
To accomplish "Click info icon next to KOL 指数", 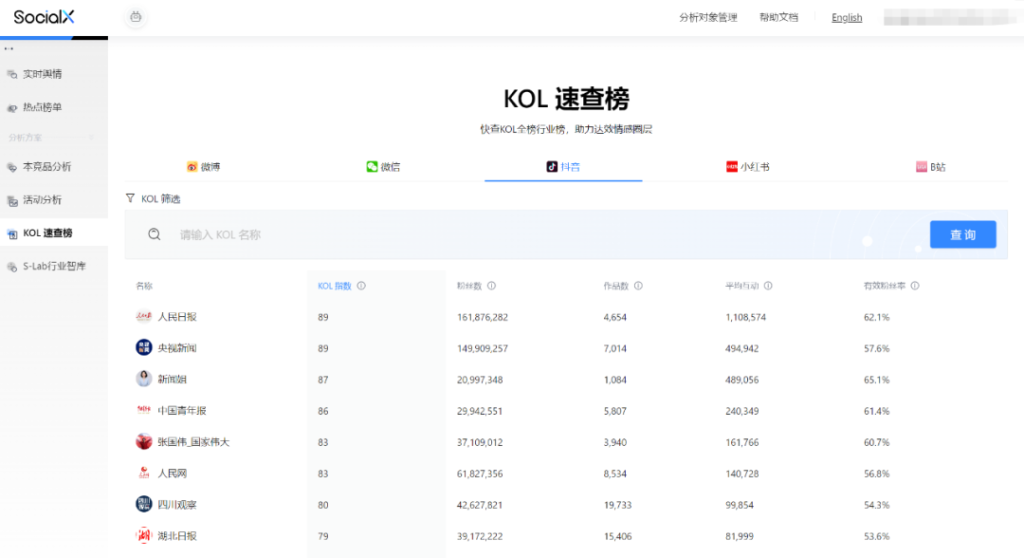I will [361, 286].
